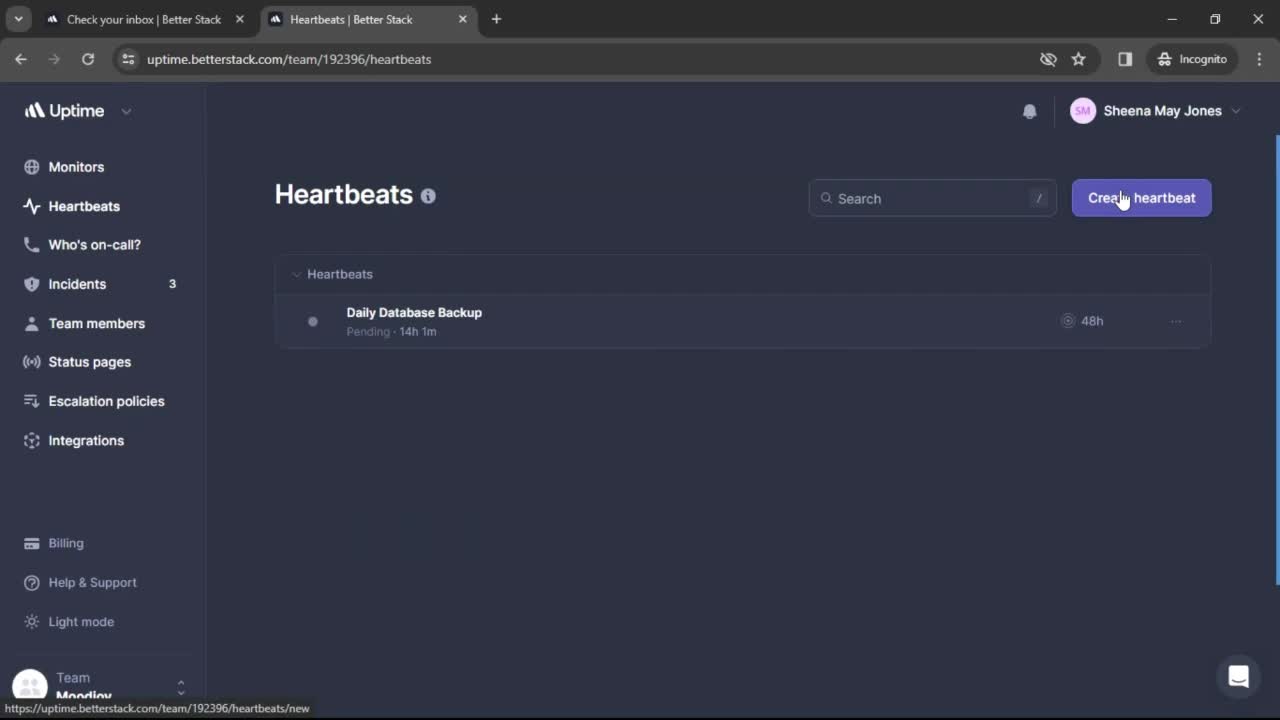Image resolution: width=1280 pixels, height=720 pixels.
Task: Click the Help & Support question icon
Action: click(x=32, y=582)
